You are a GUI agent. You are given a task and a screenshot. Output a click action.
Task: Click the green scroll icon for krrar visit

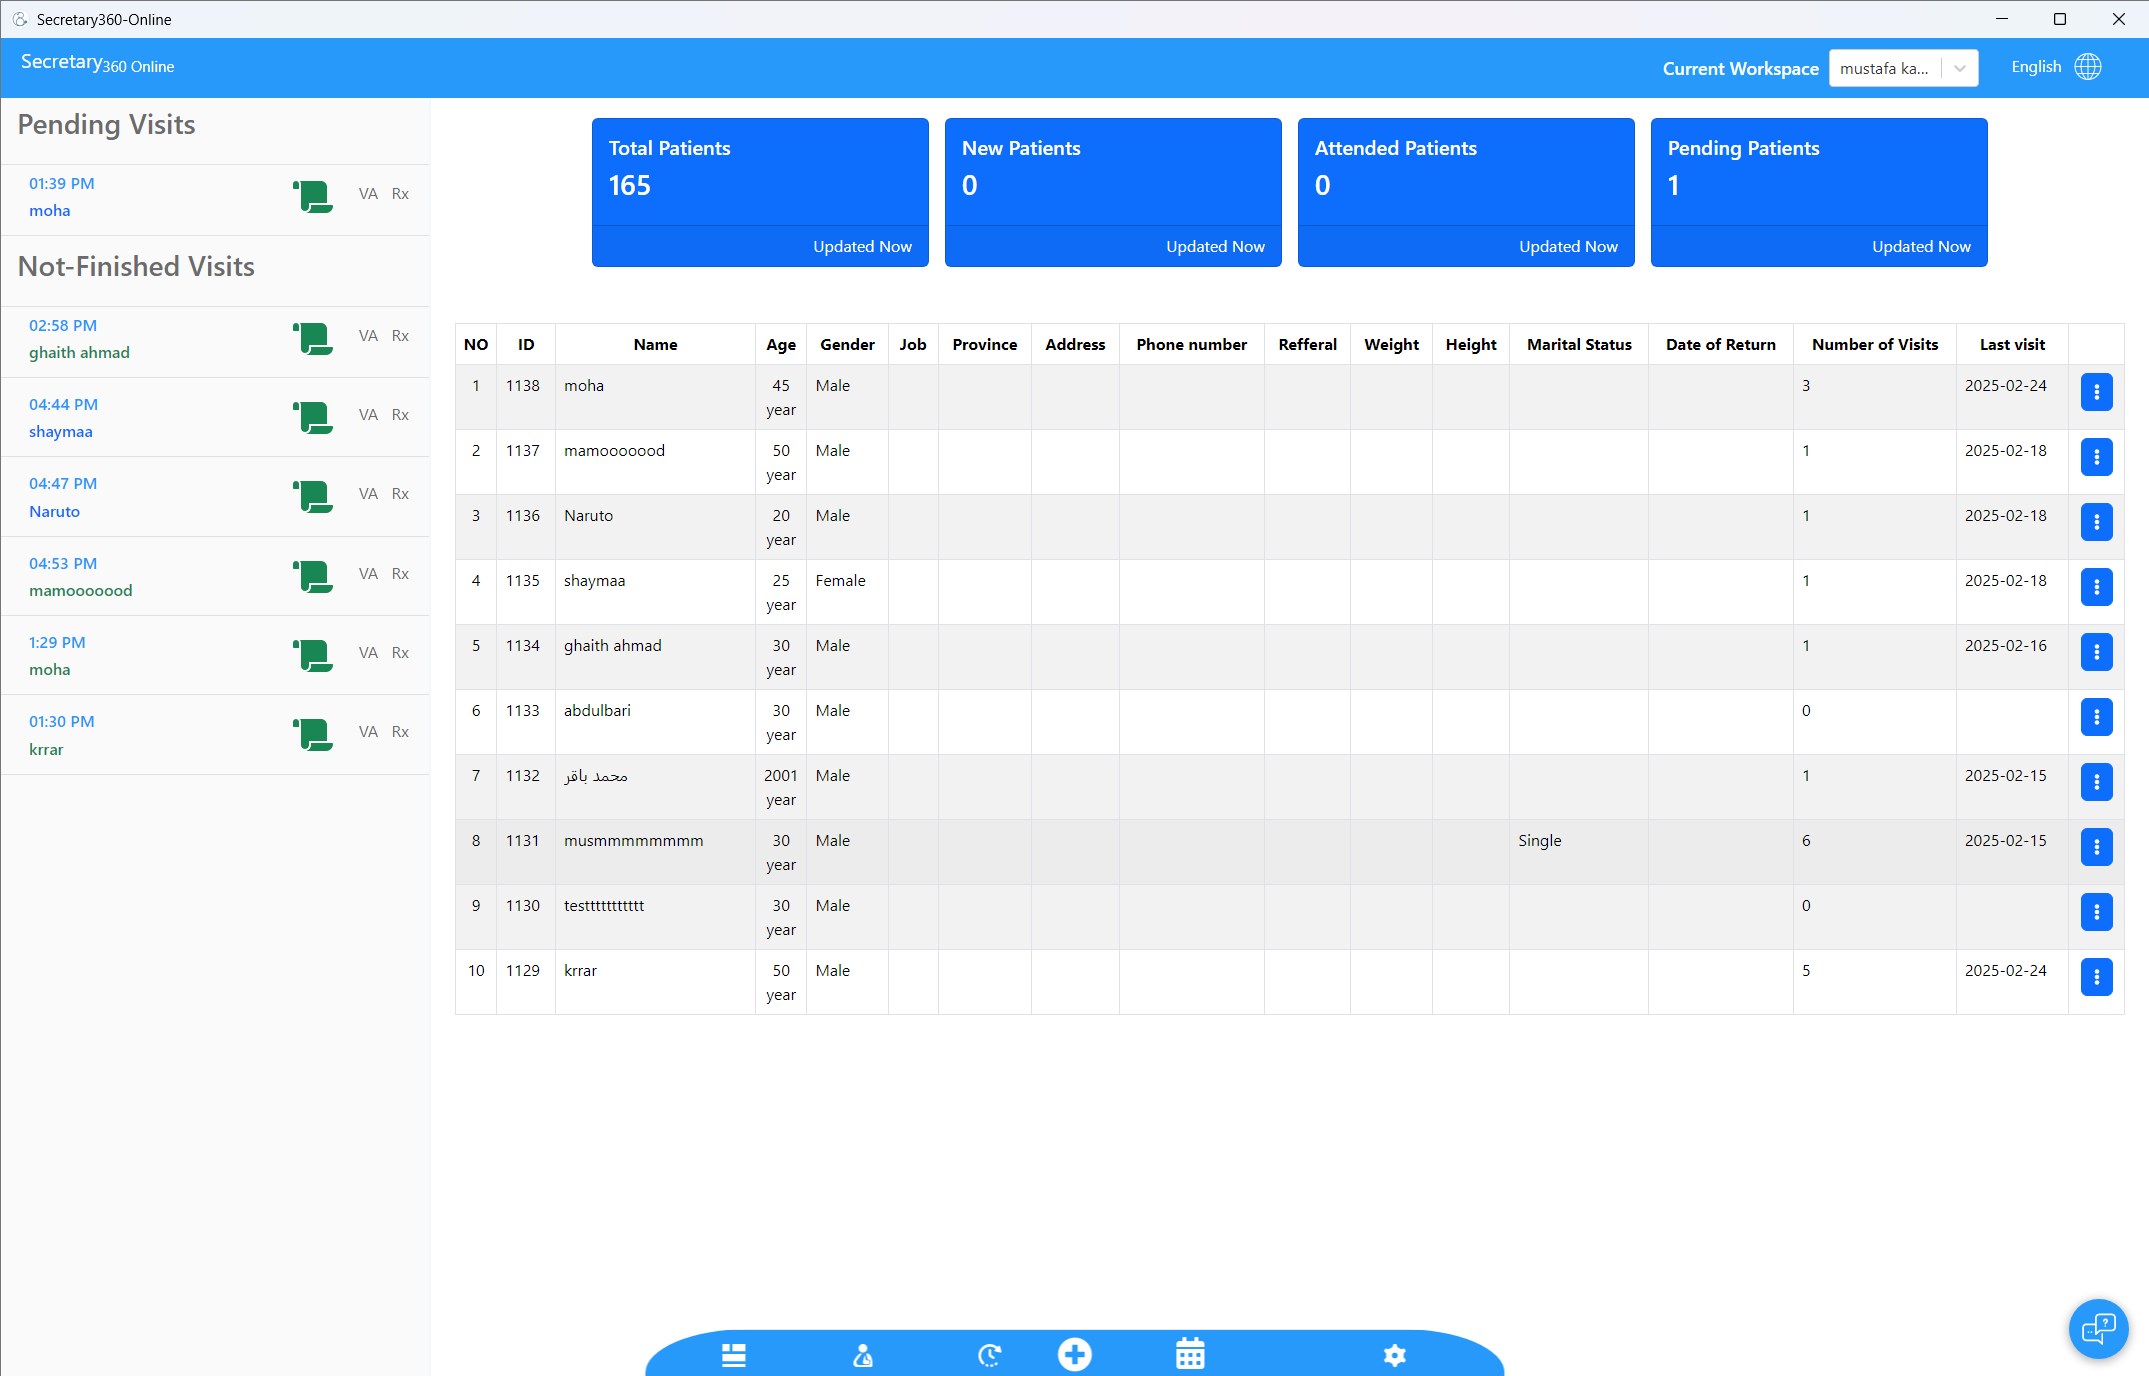pos(313,734)
